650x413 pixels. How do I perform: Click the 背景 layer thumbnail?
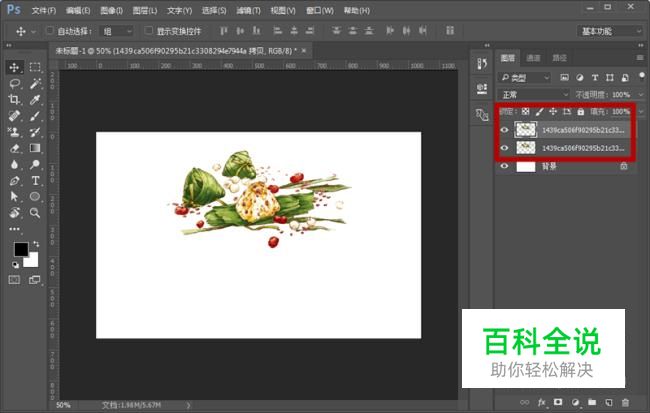click(x=526, y=166)
